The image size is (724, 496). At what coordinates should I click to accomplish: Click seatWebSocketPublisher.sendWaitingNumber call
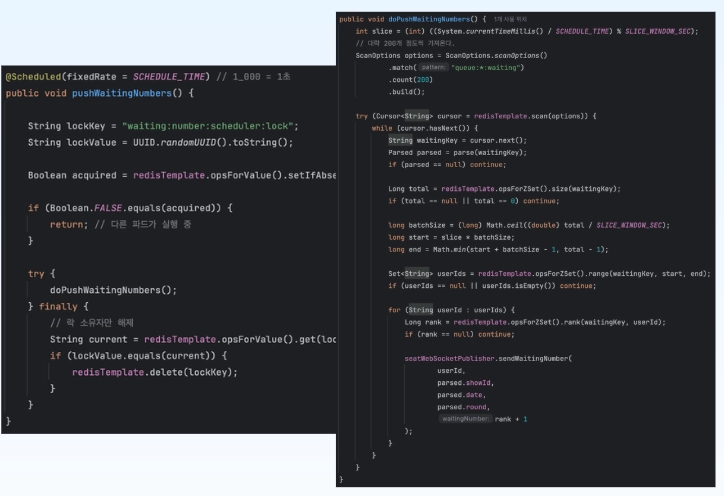click(488, 358)
